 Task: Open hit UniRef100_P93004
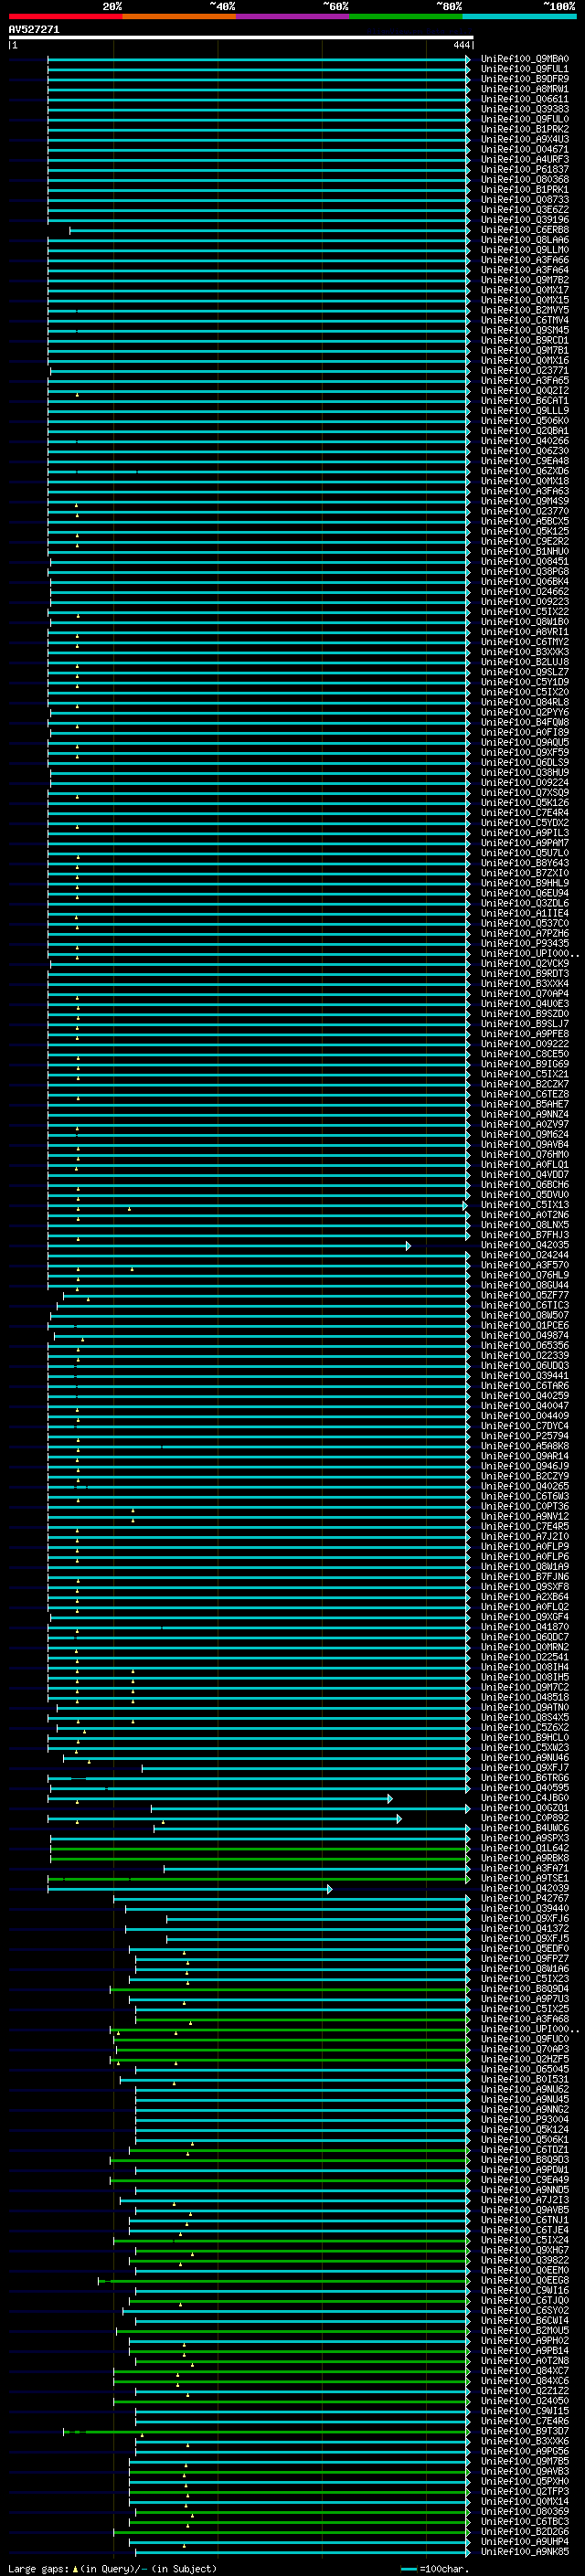[x=525, y=2119]
